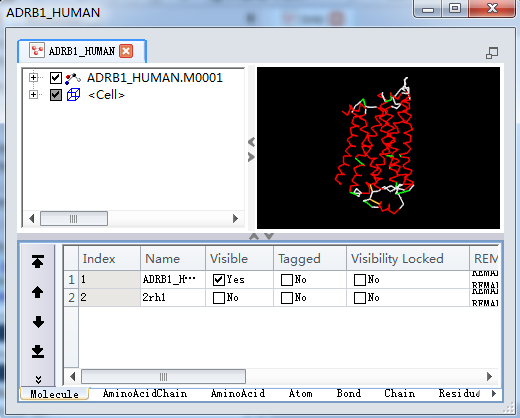Sort by Visibility Locked column header
This screenshot has width=520, height=418.
point(408,259)
